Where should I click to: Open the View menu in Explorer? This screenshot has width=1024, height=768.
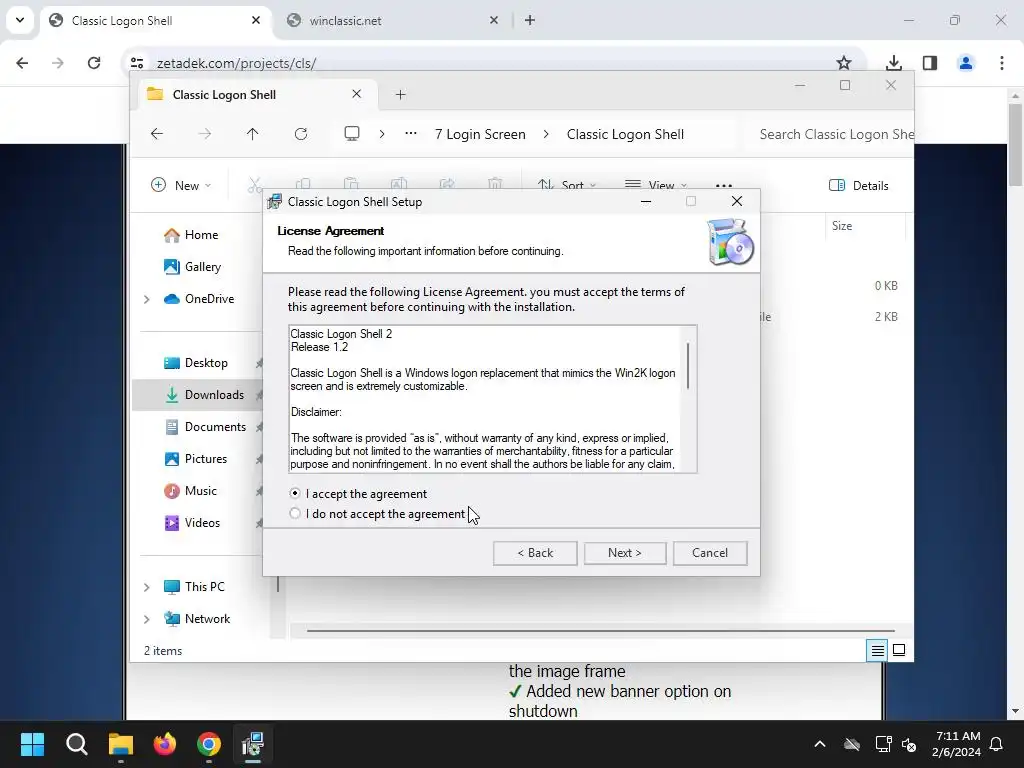tap(655, 186)
